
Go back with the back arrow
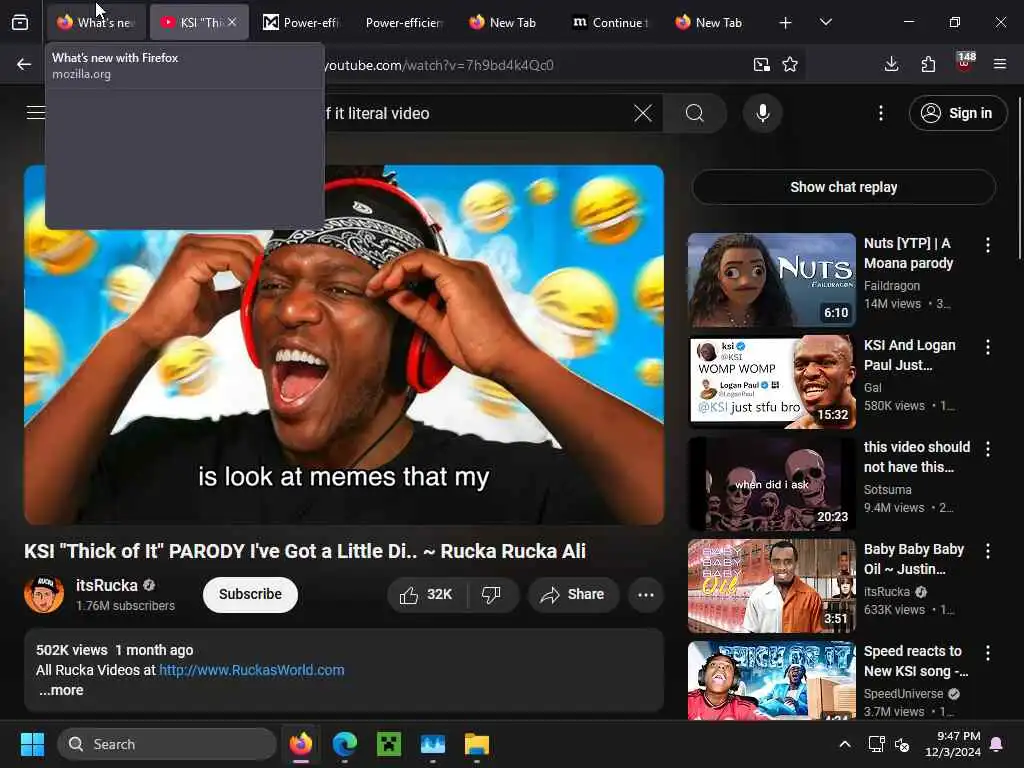[x=24, y=64]
